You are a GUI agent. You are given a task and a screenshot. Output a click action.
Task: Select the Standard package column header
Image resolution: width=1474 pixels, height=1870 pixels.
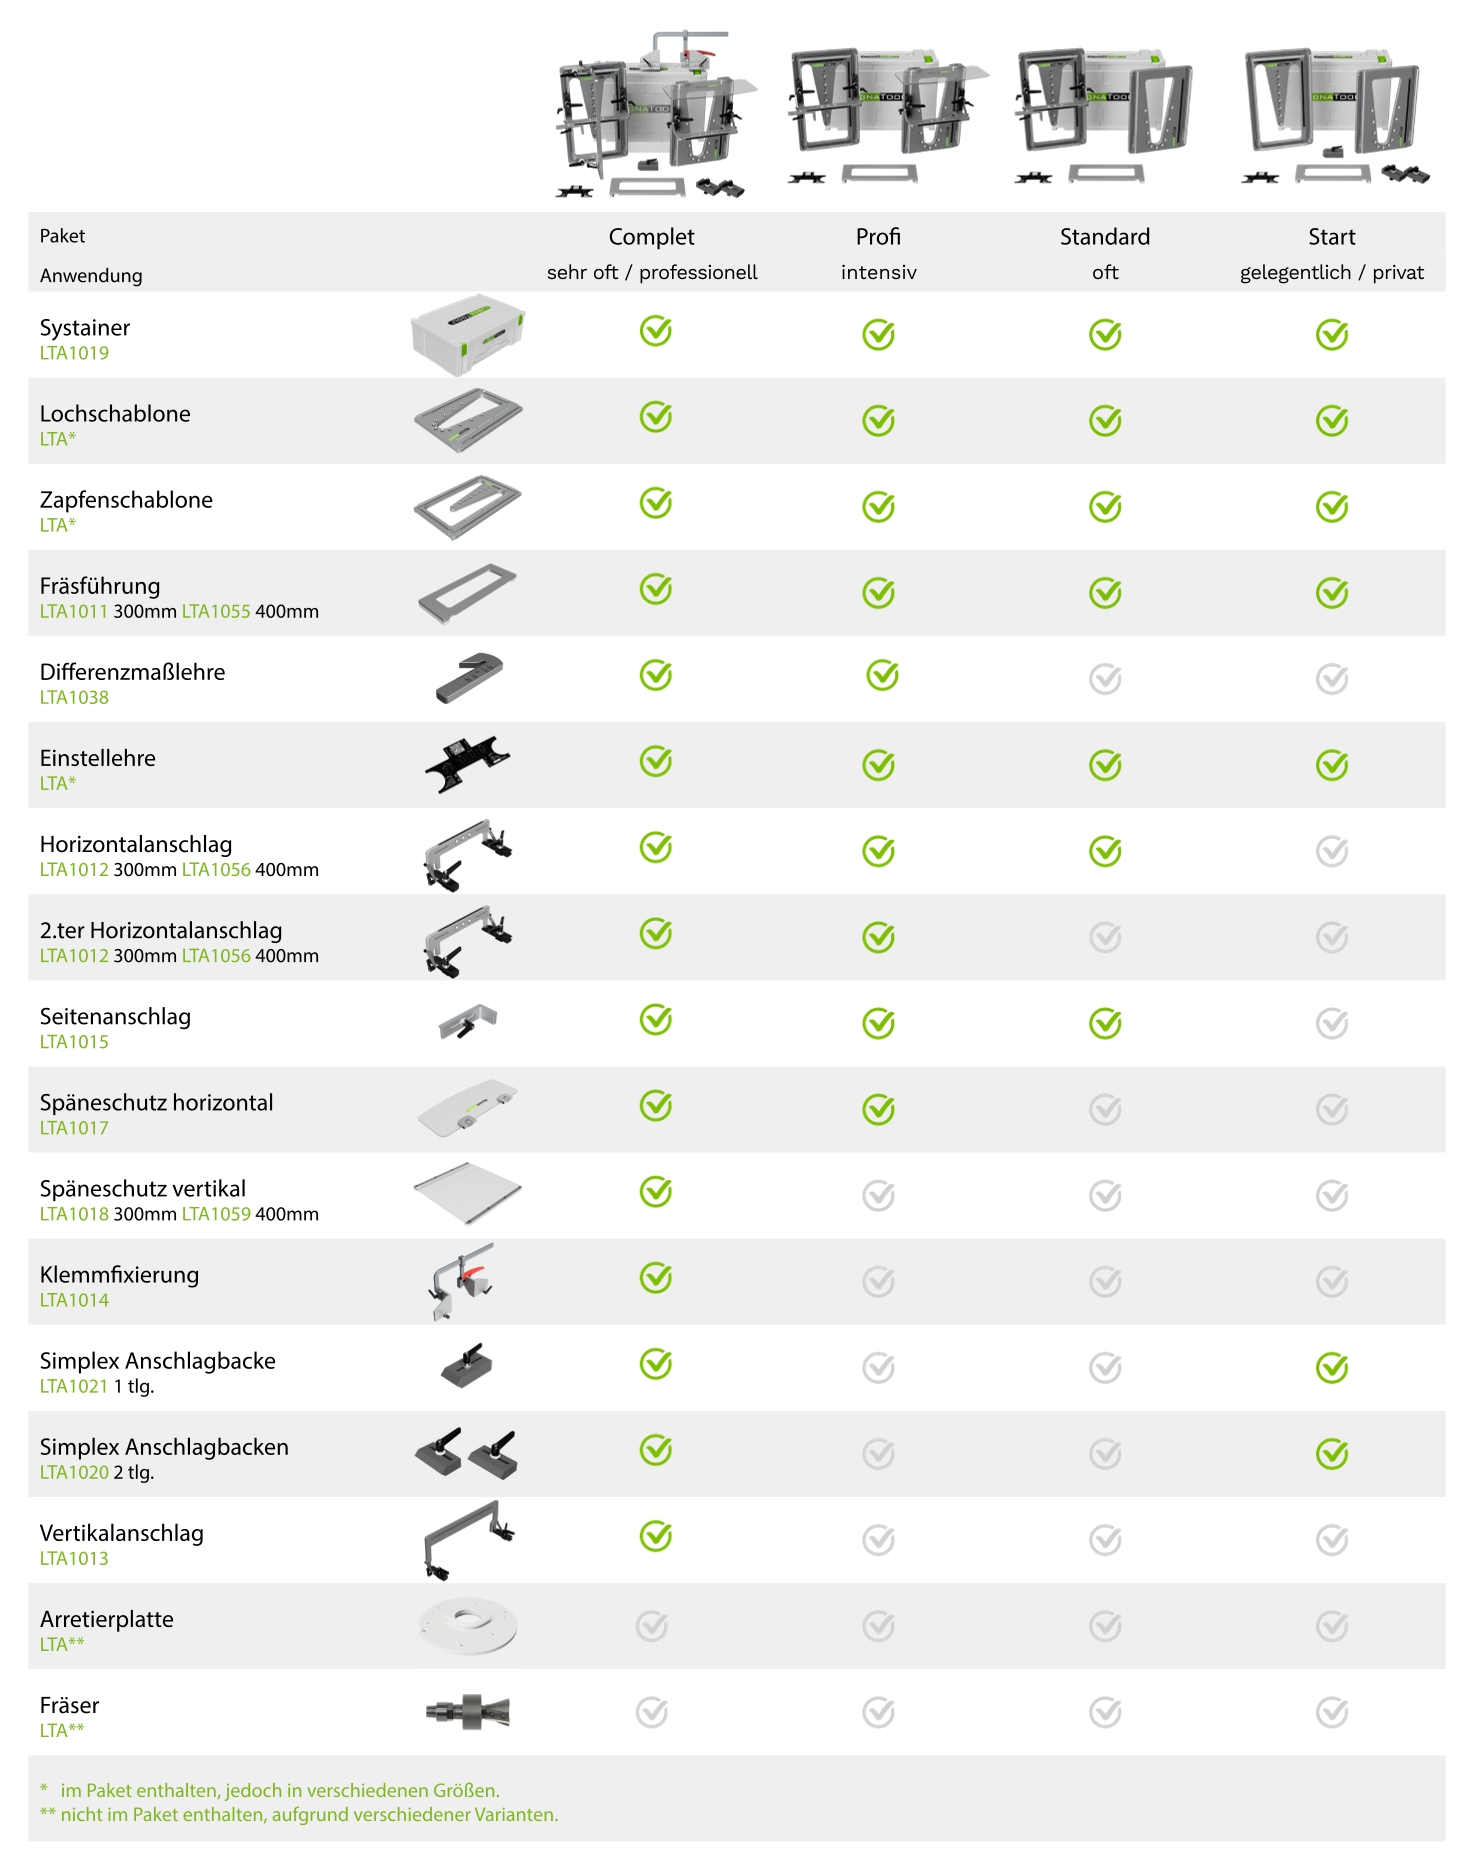click(1104, 237)
